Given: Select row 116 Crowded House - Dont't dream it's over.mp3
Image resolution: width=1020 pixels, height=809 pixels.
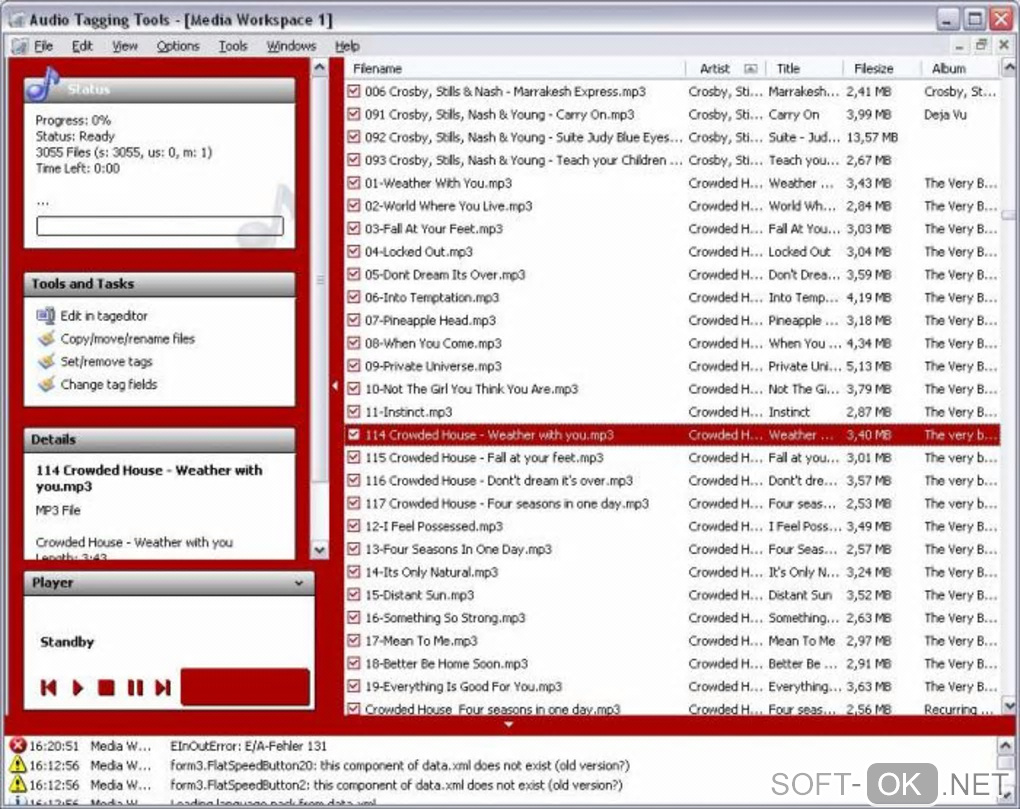Looking at the screenshot, I should [672, 481].
